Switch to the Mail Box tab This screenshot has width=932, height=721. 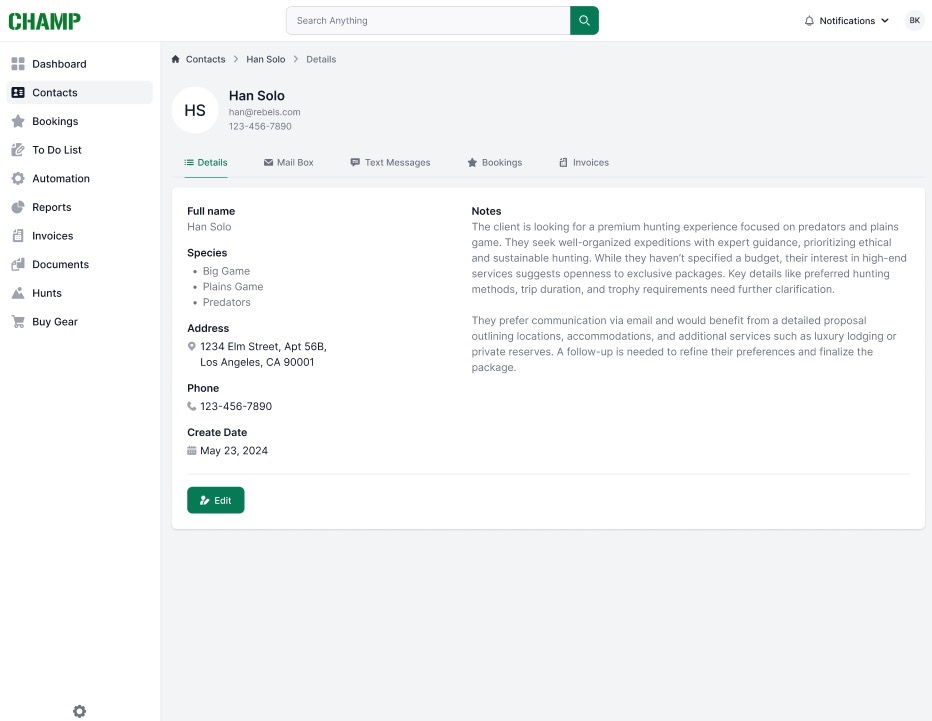pyautogui.click(x=288, y=162)
